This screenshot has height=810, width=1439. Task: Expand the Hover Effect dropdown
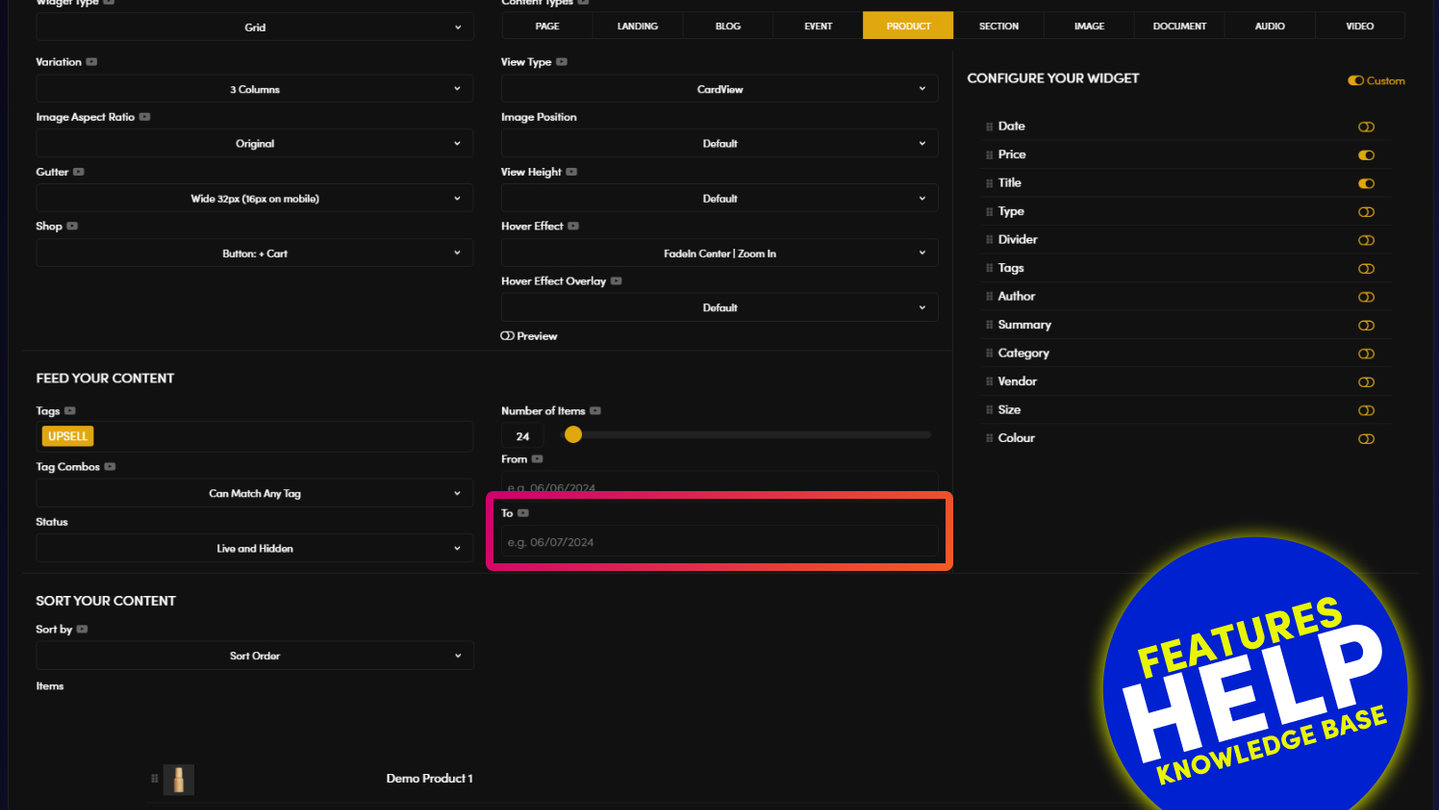(x=719, y=254)
